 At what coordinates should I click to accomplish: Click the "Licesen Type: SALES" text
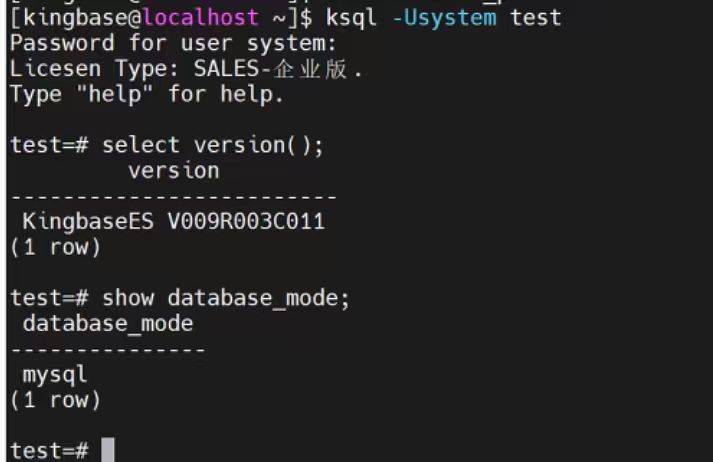pos(134,70)
